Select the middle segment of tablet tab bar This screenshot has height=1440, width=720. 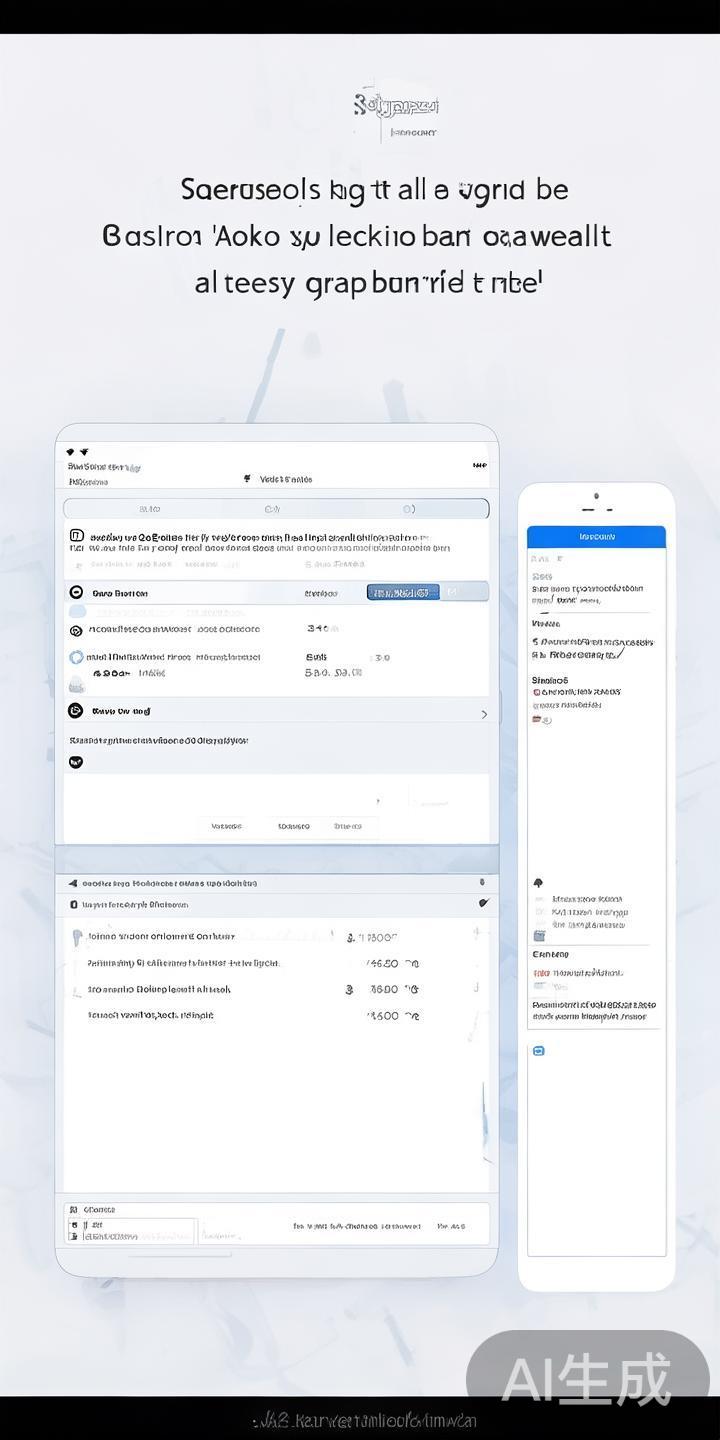pyautogui.click(x=272, y=509)
